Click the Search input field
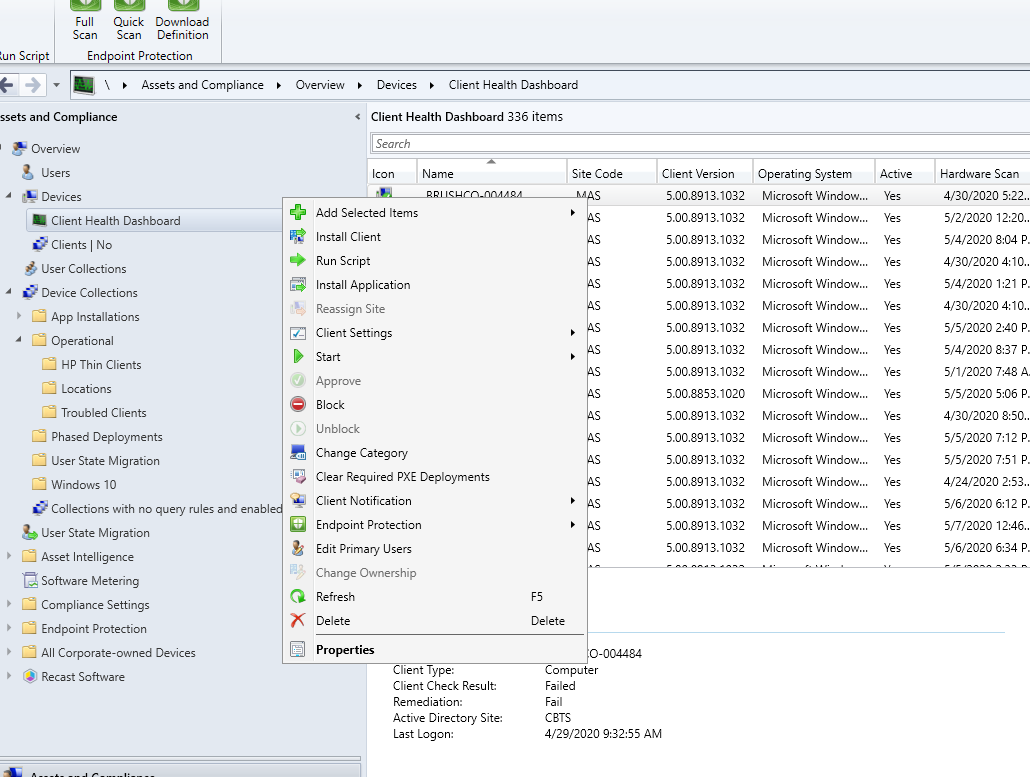Image resolution: width=1030 pixels, height=777 pixels. (x=700, y=144)
